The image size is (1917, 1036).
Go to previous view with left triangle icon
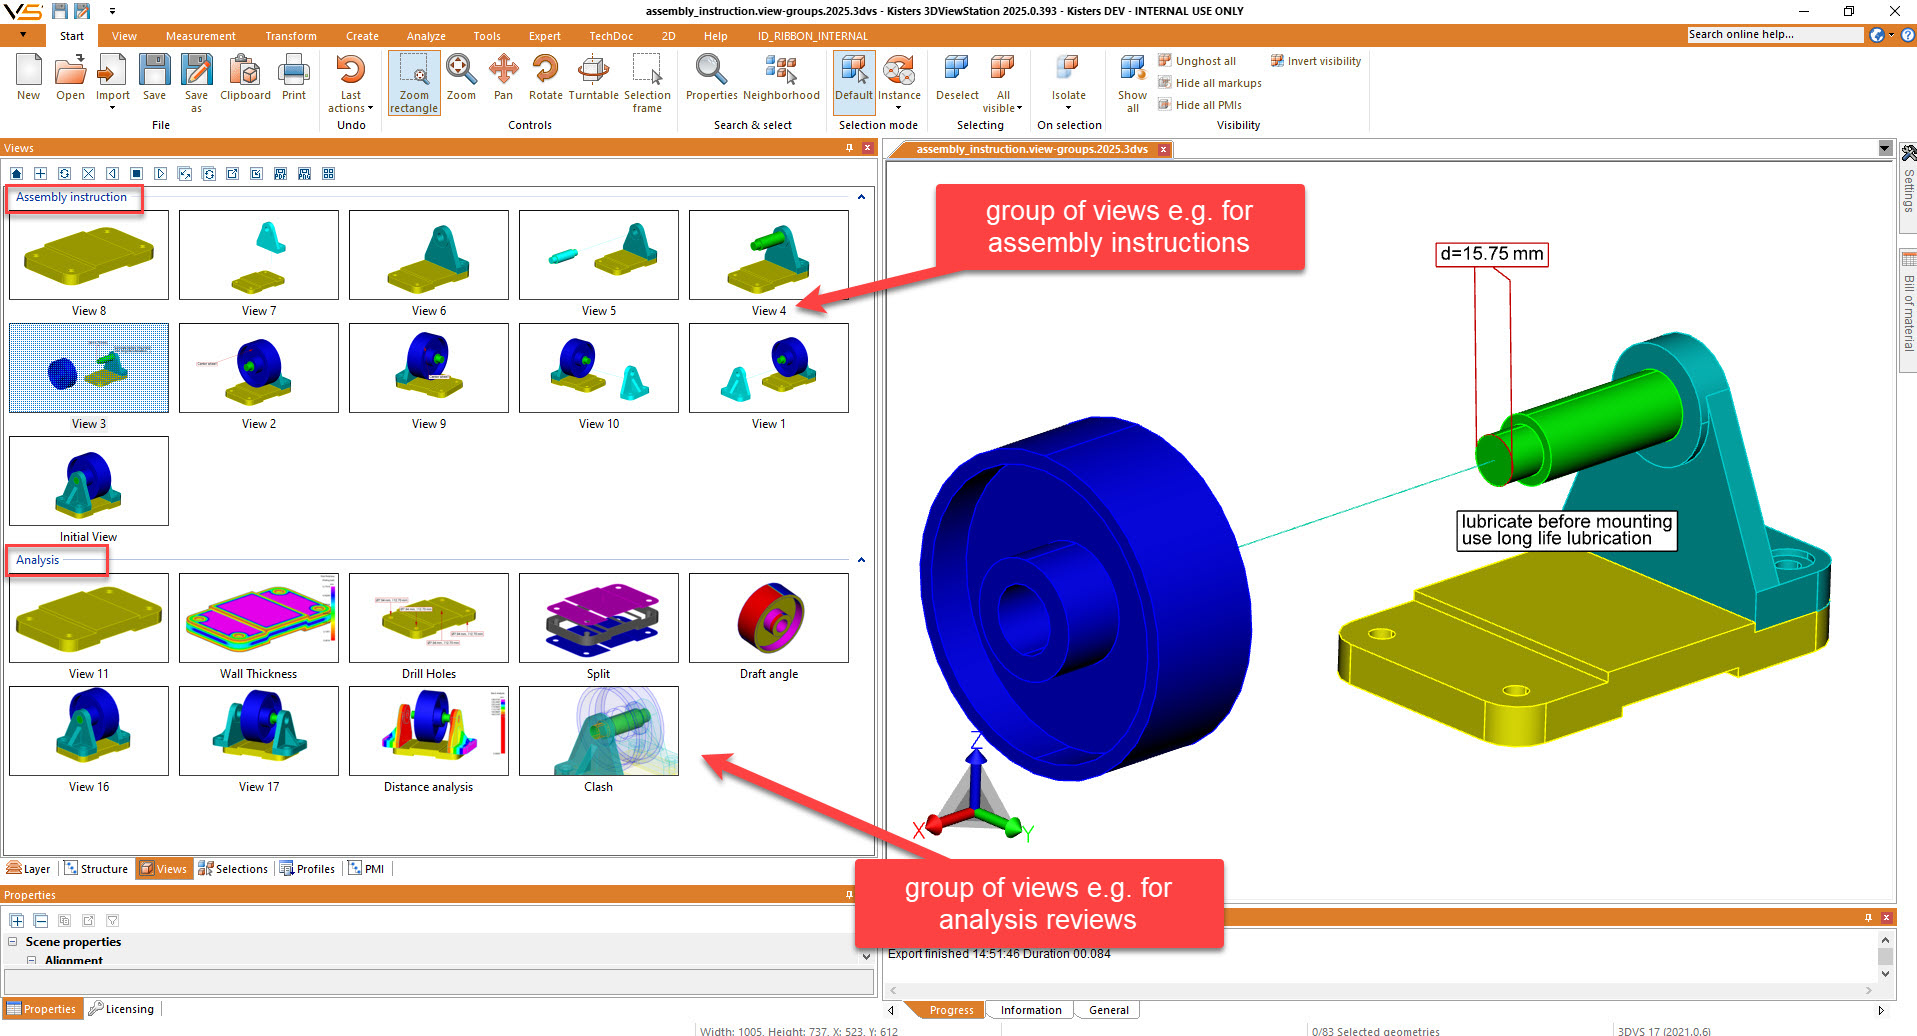(112, 174)
